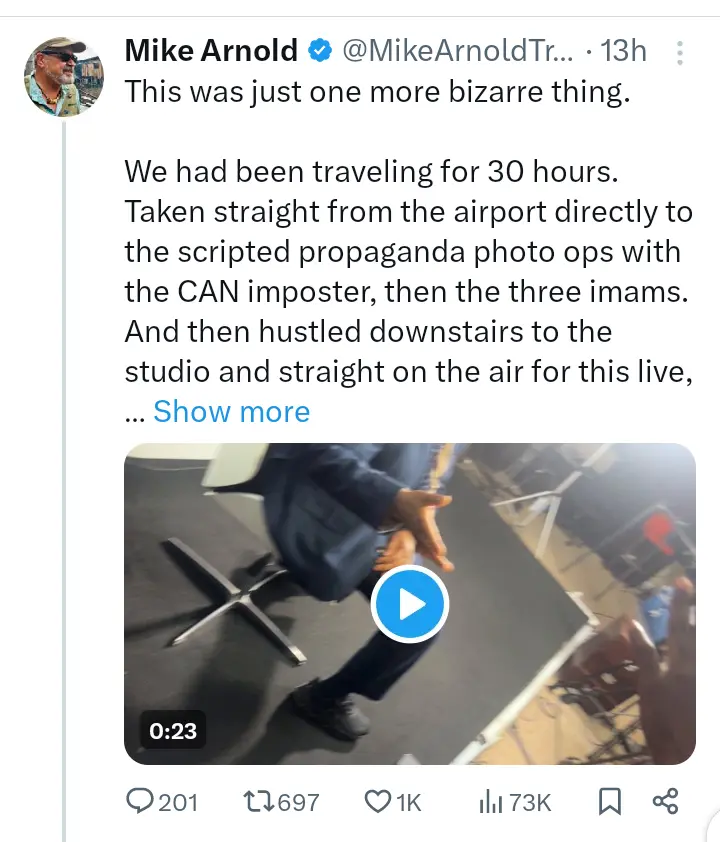Click the 697 reposts count
Image resolution: width=720 pixels, height=842 pixels.
[x=296, y=802]
